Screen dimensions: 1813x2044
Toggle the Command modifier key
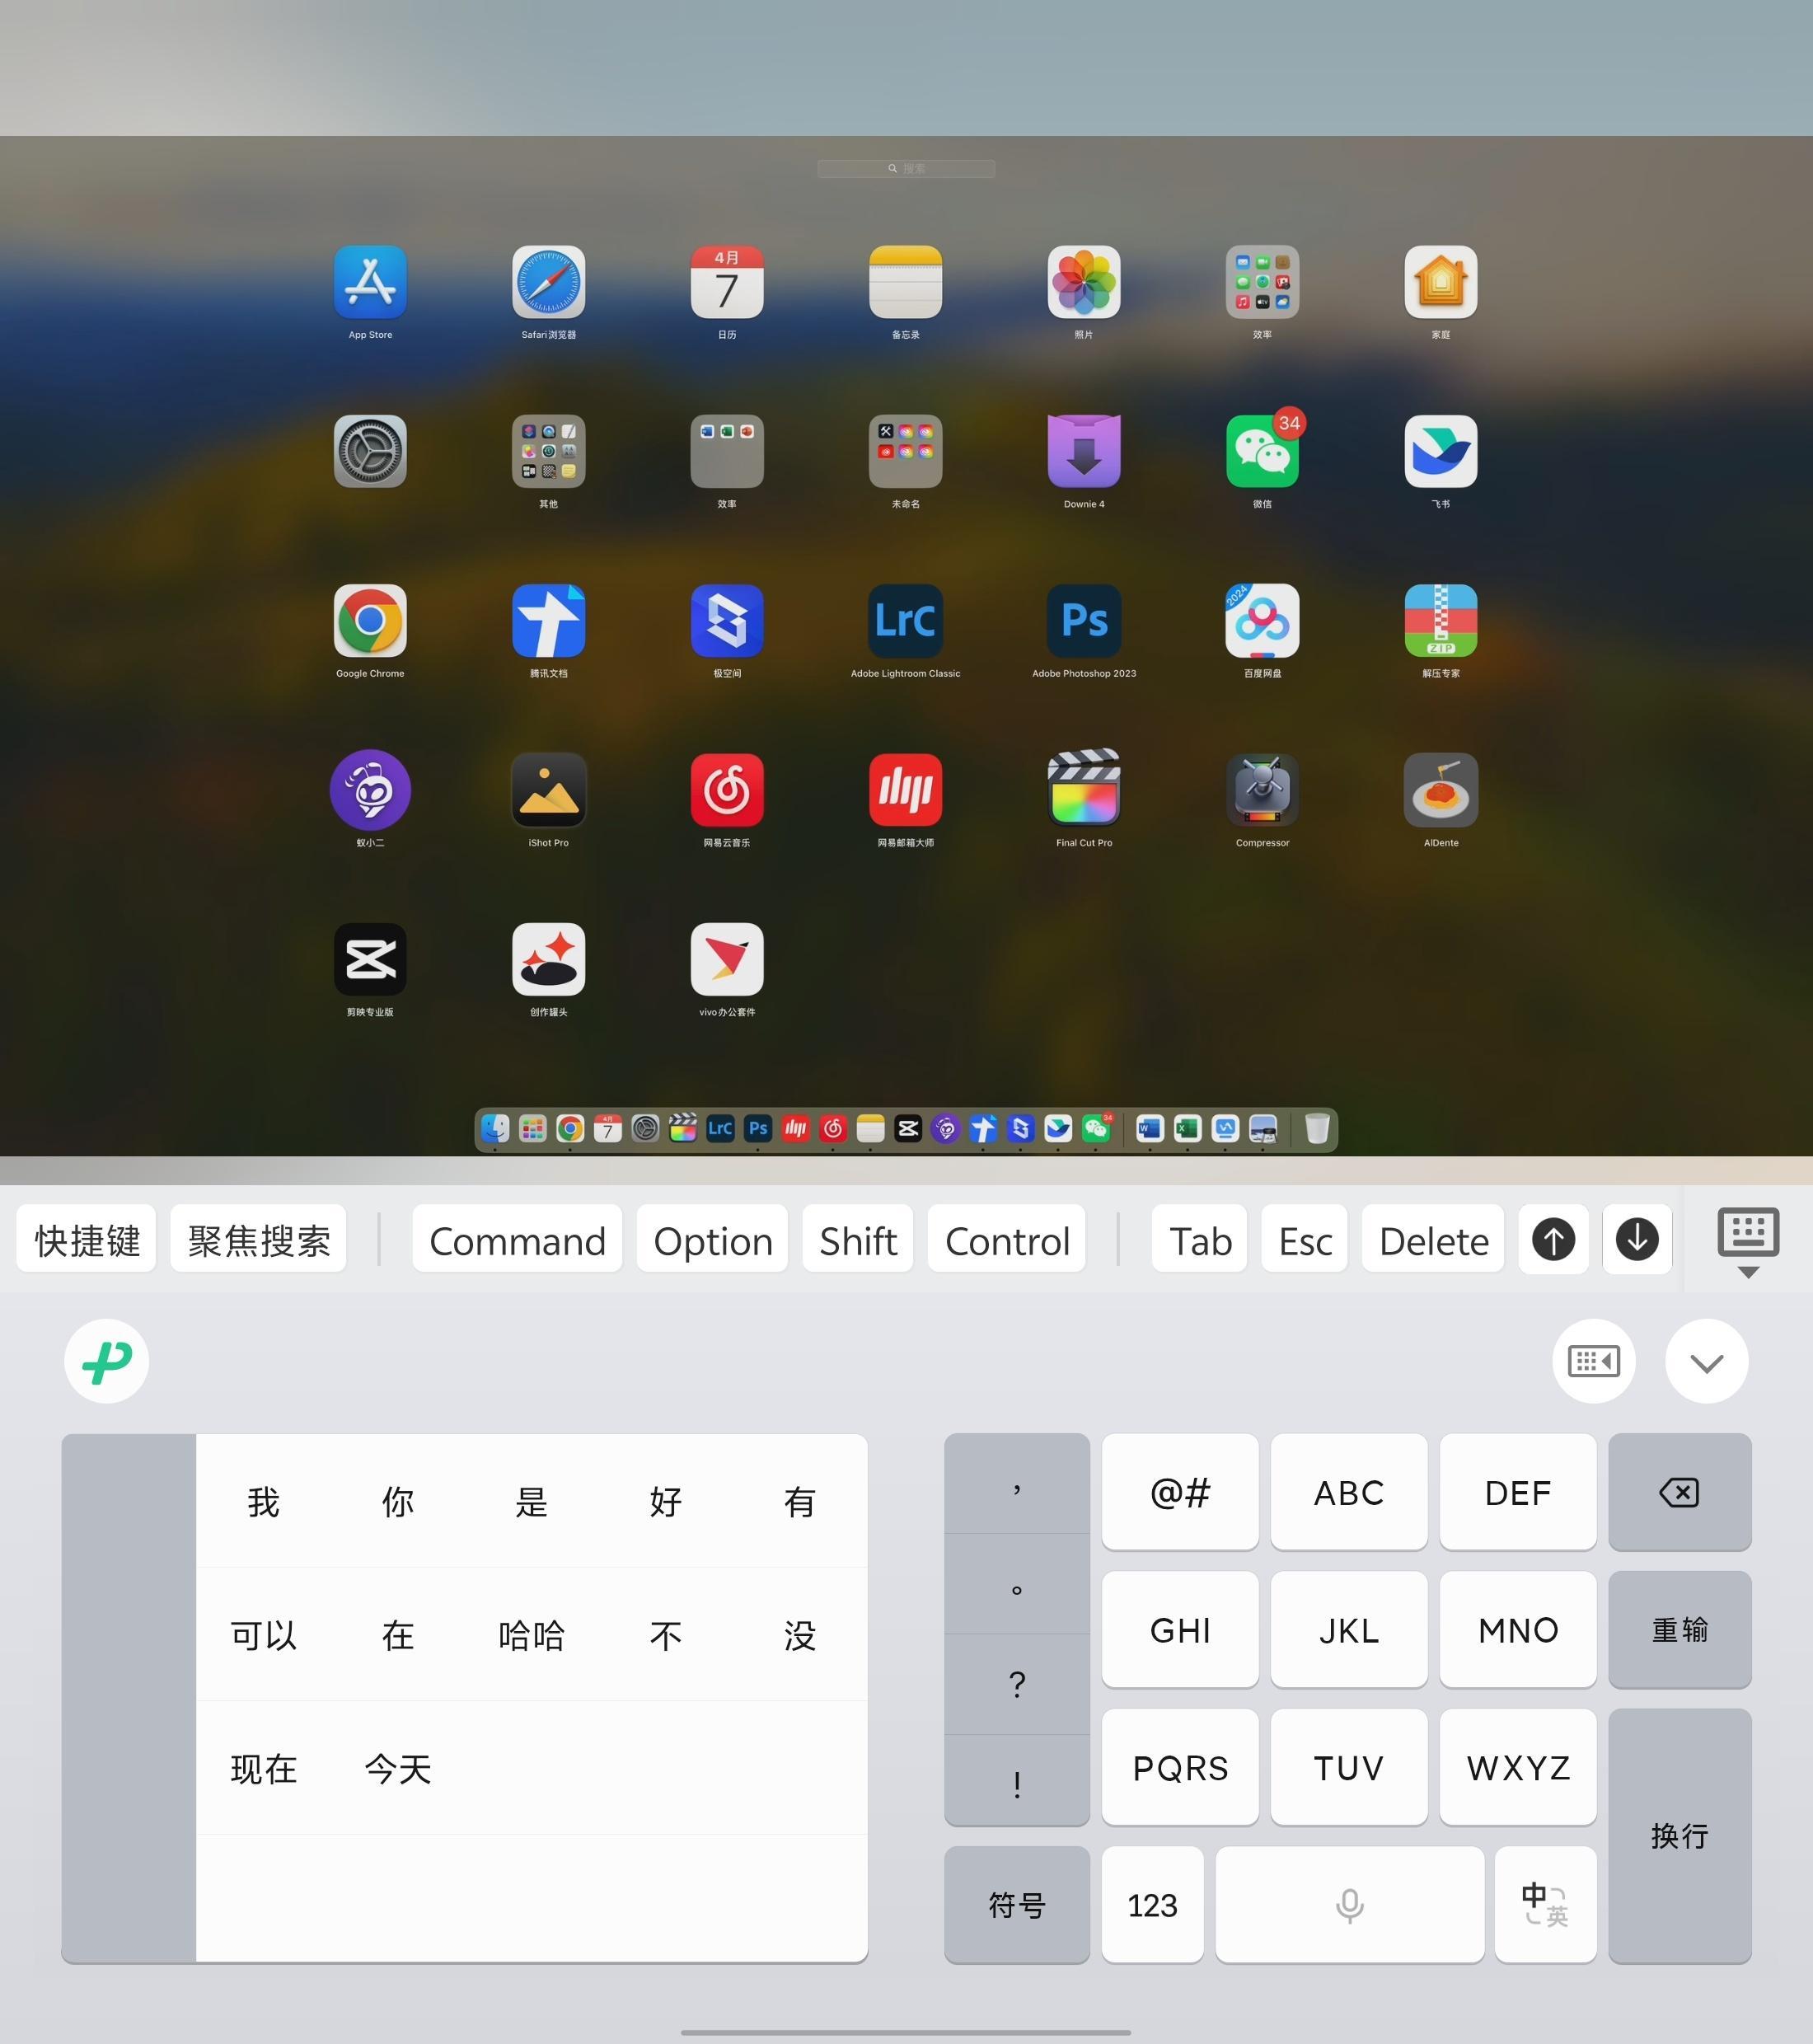coord(517,1239)
